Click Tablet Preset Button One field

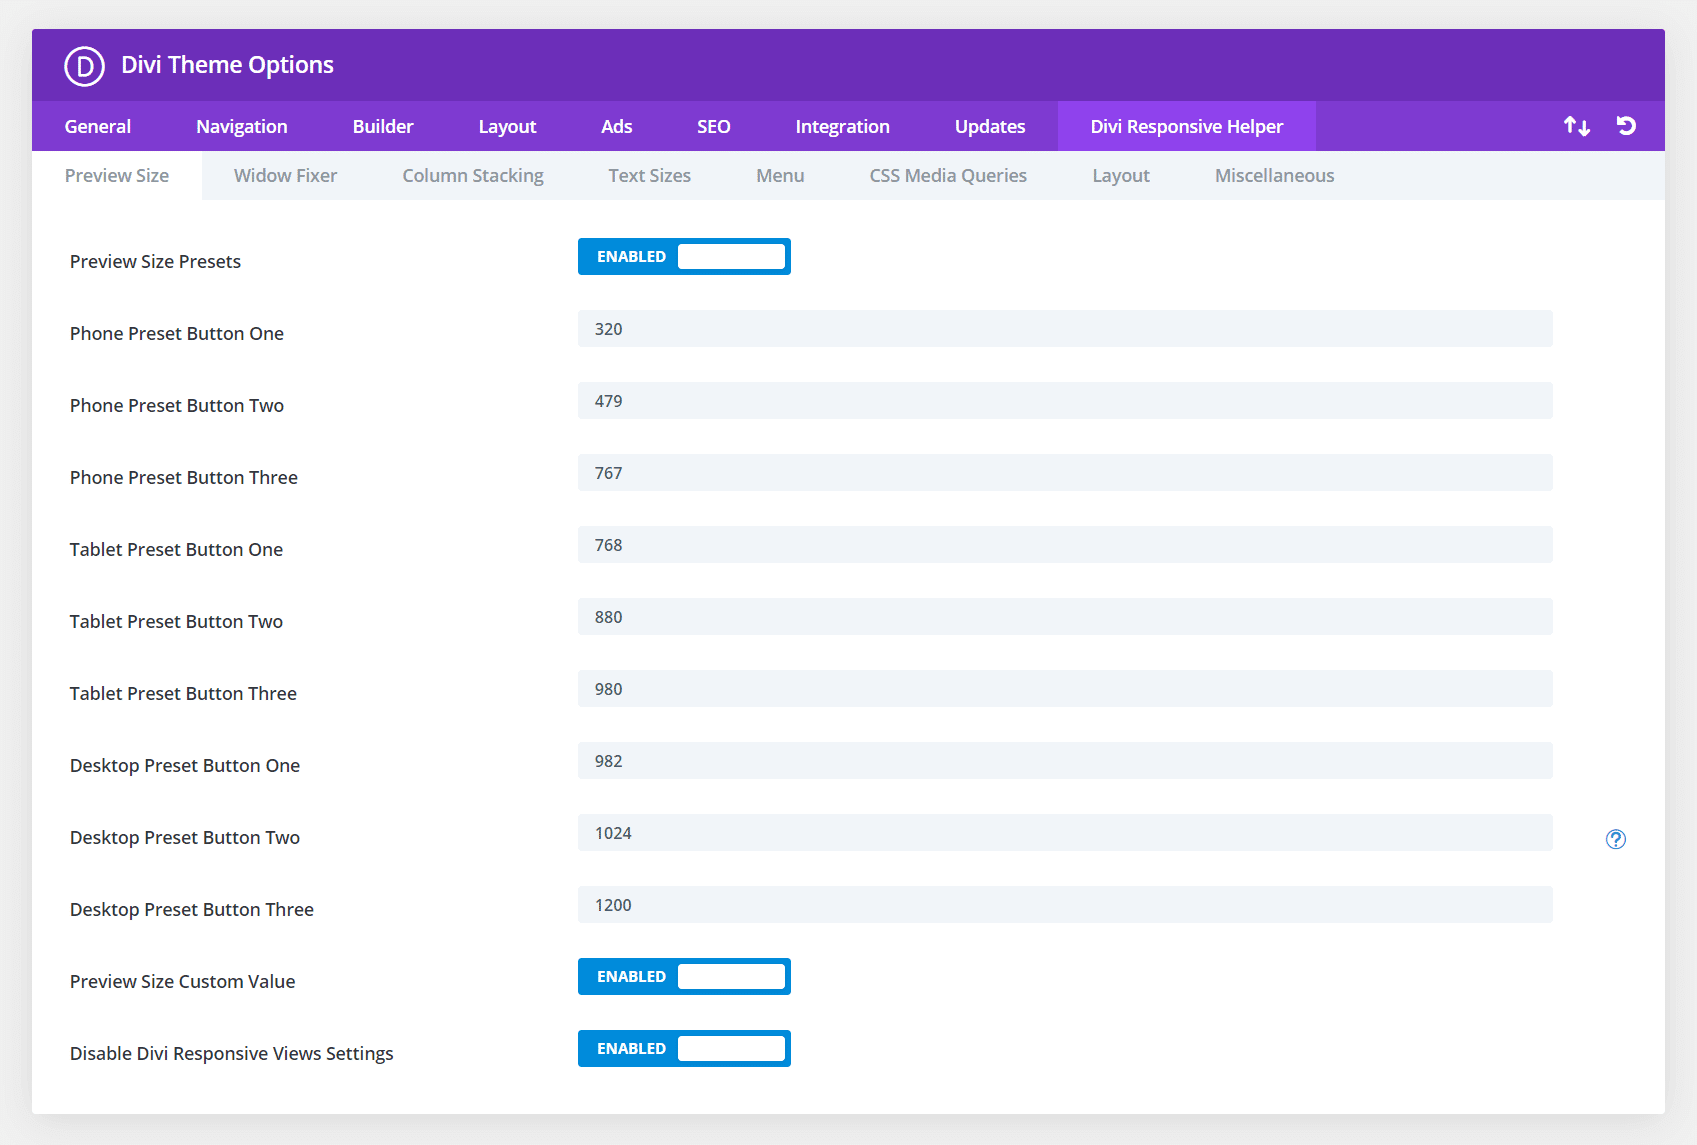point(1065,545)
